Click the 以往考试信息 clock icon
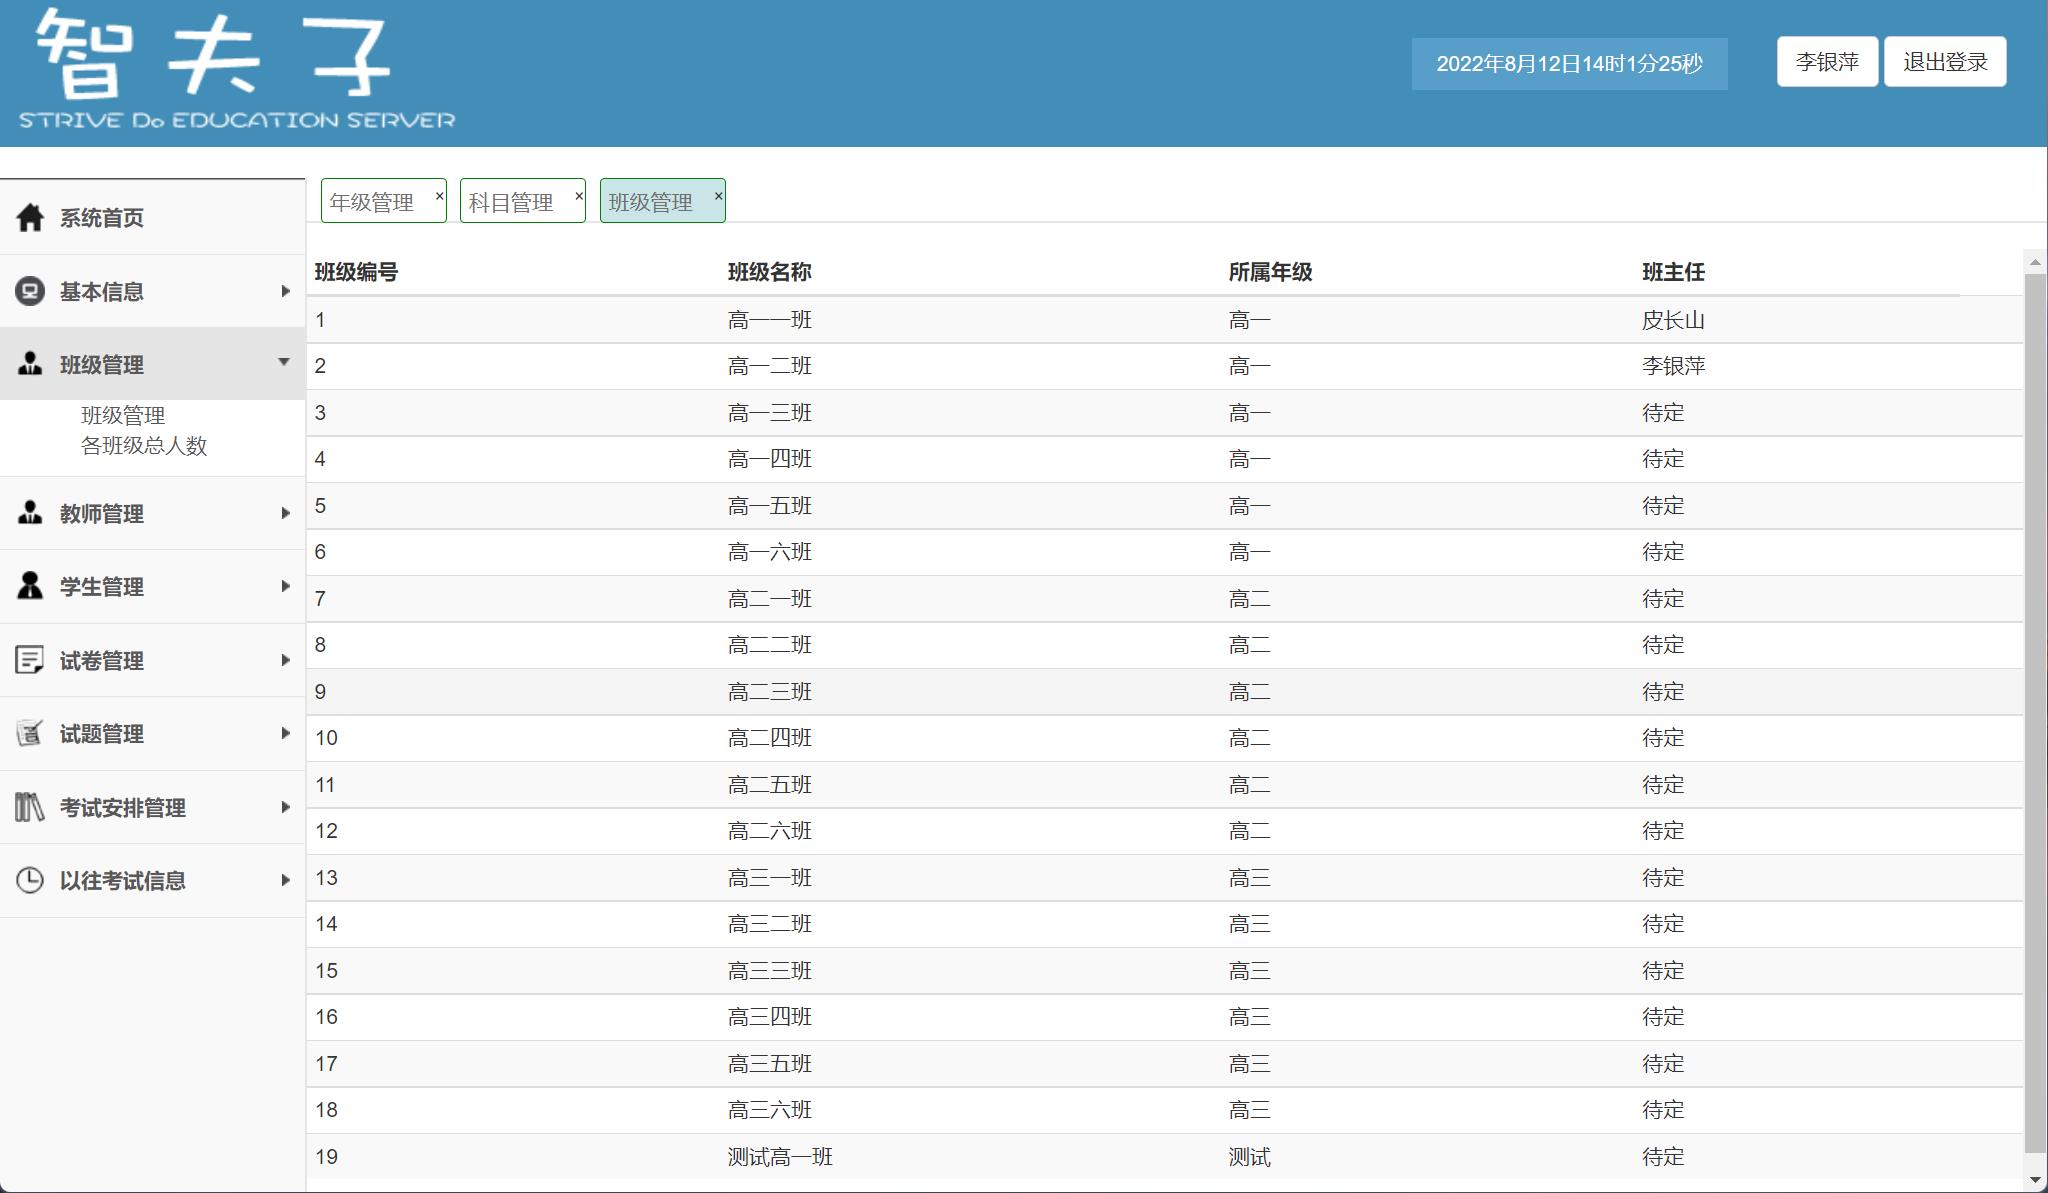Screen dimensions: 2048x1193 [30, 880]
